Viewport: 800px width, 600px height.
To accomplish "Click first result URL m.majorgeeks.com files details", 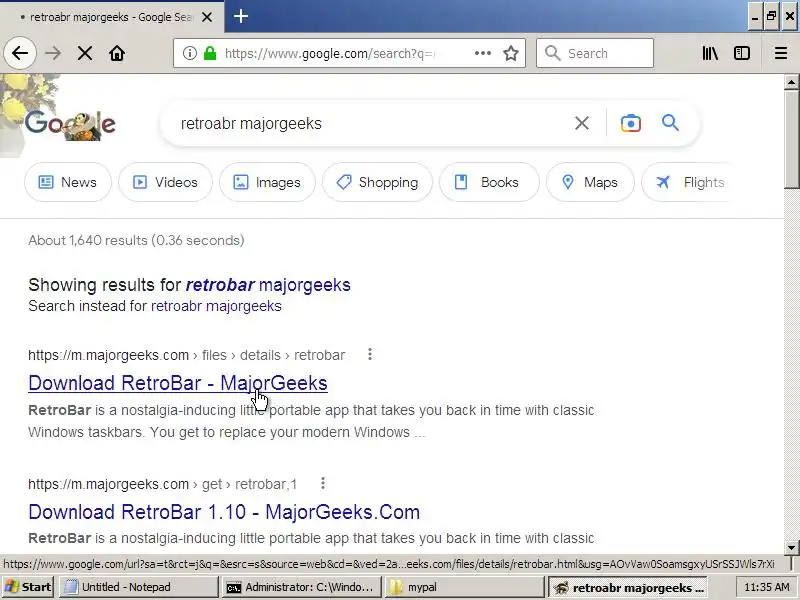I will (186, 355).
